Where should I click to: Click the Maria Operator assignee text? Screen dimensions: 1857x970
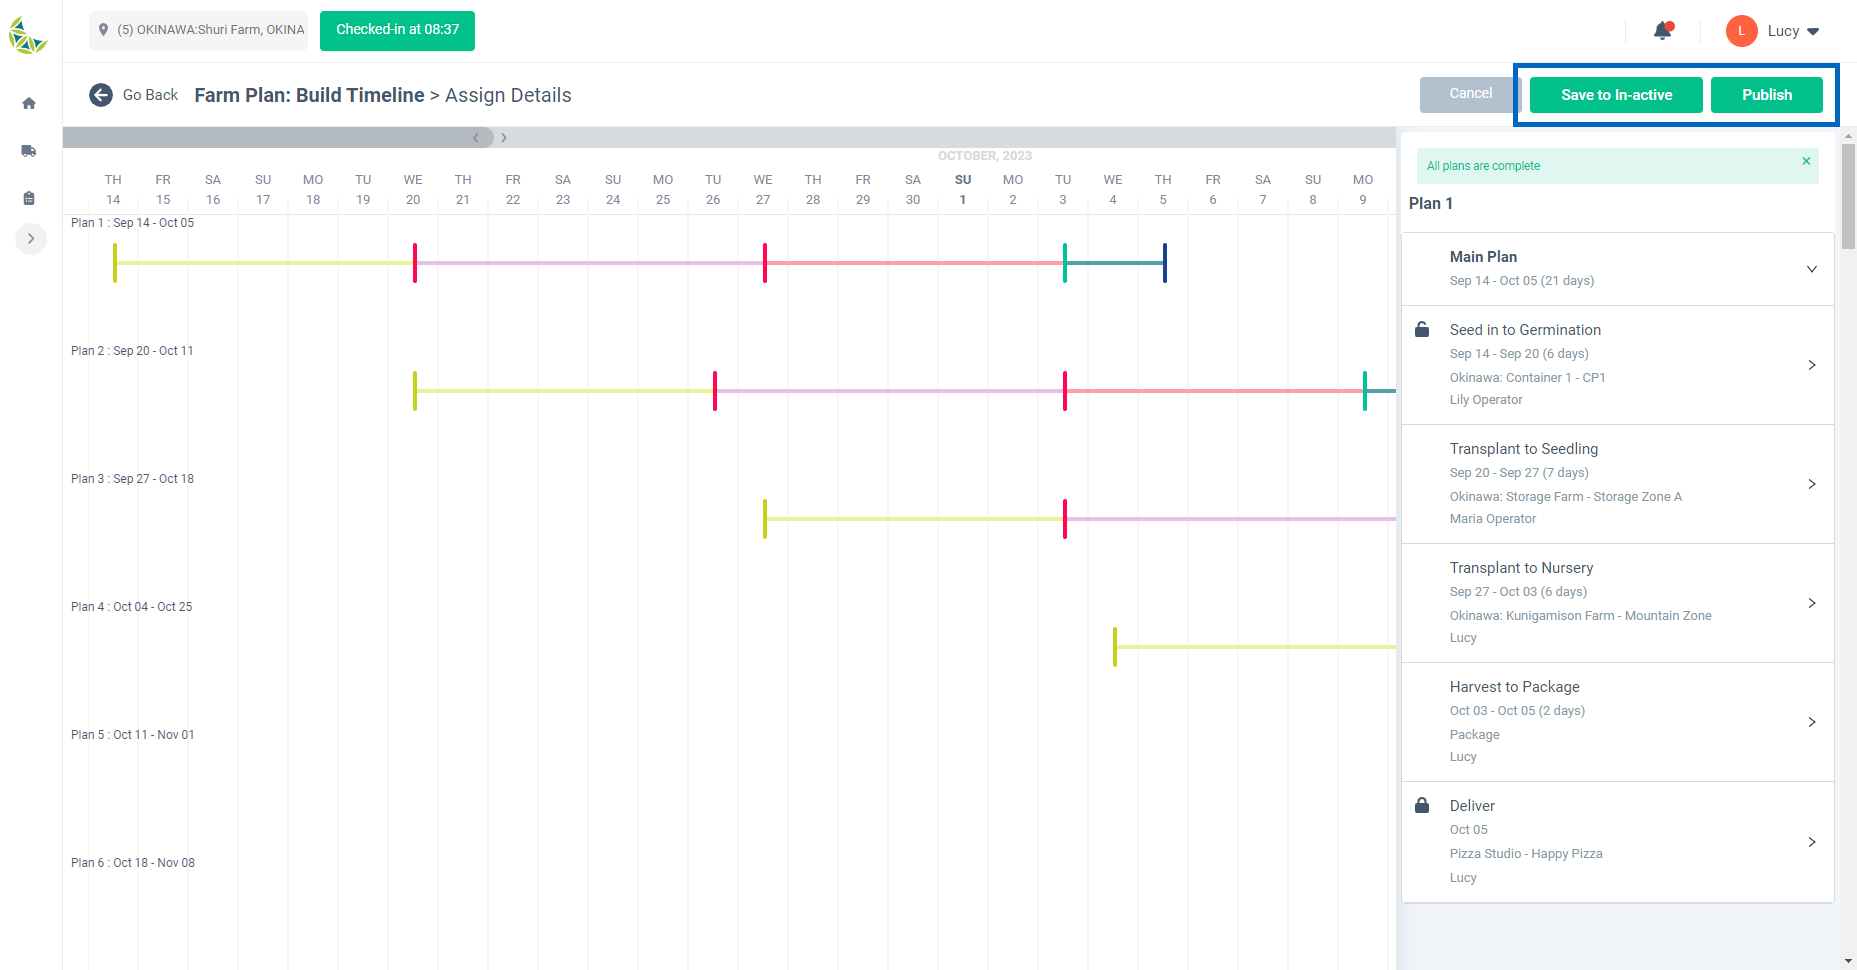point(1493,519)
